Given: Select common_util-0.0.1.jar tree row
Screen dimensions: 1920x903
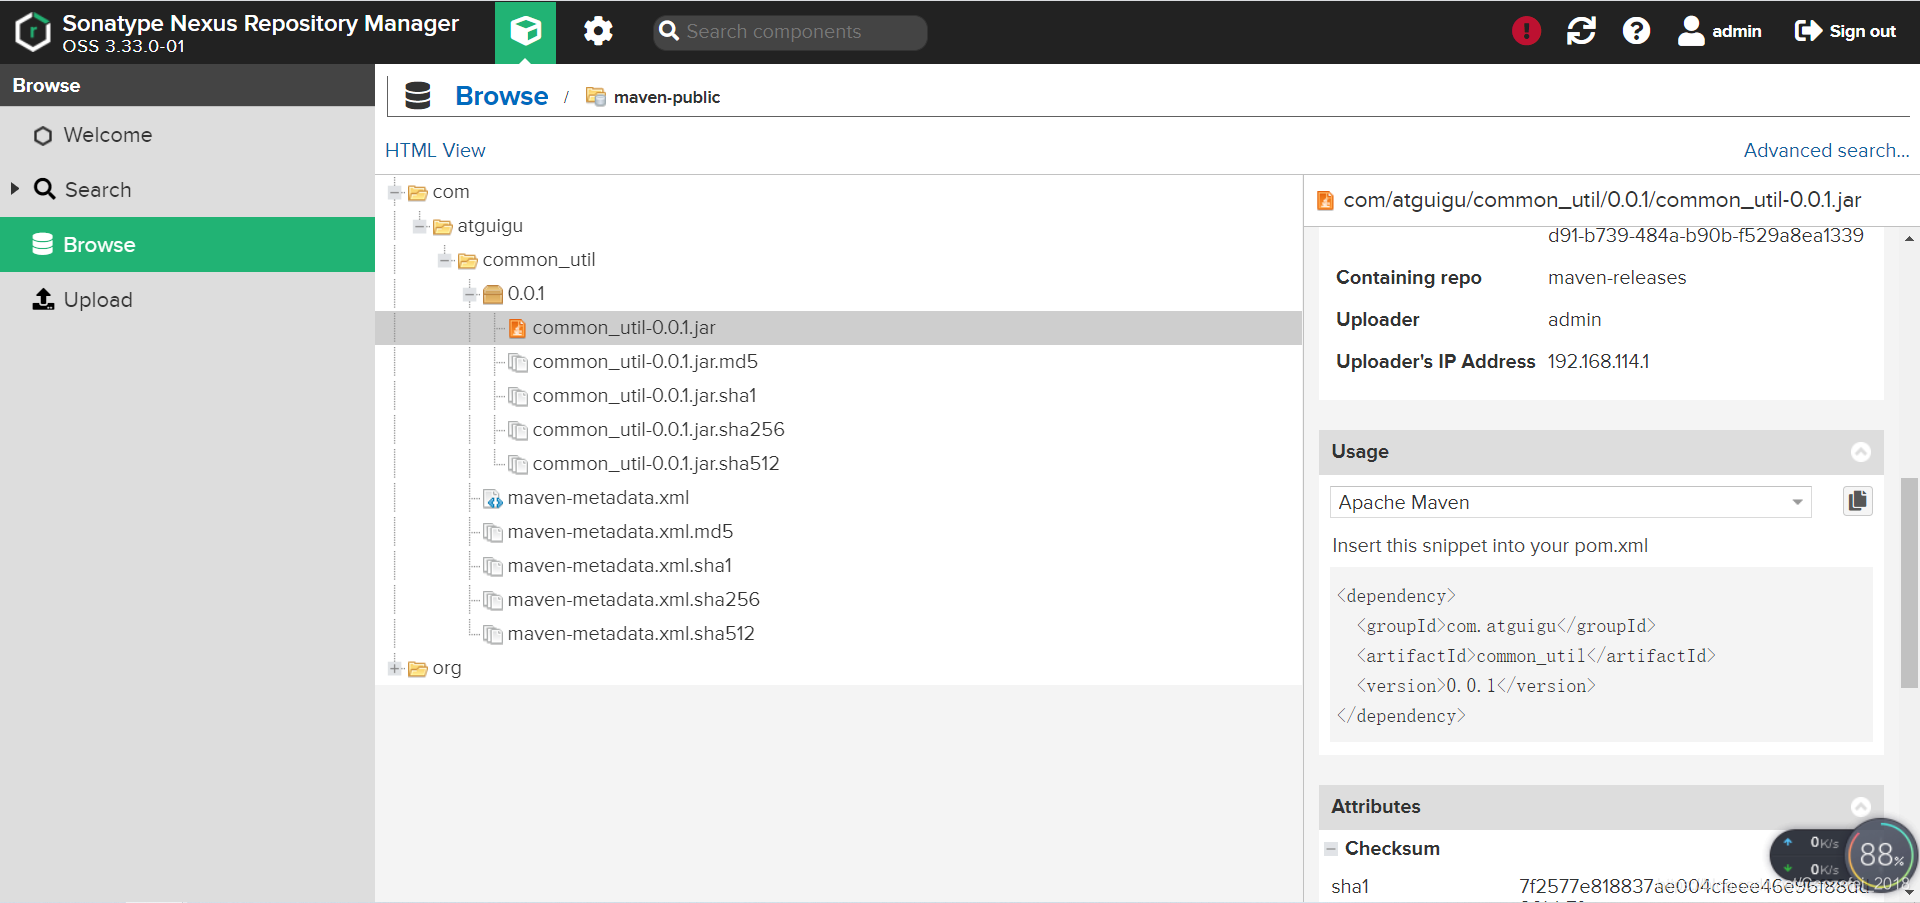Looking at the screenshot, I should [838, 328].
